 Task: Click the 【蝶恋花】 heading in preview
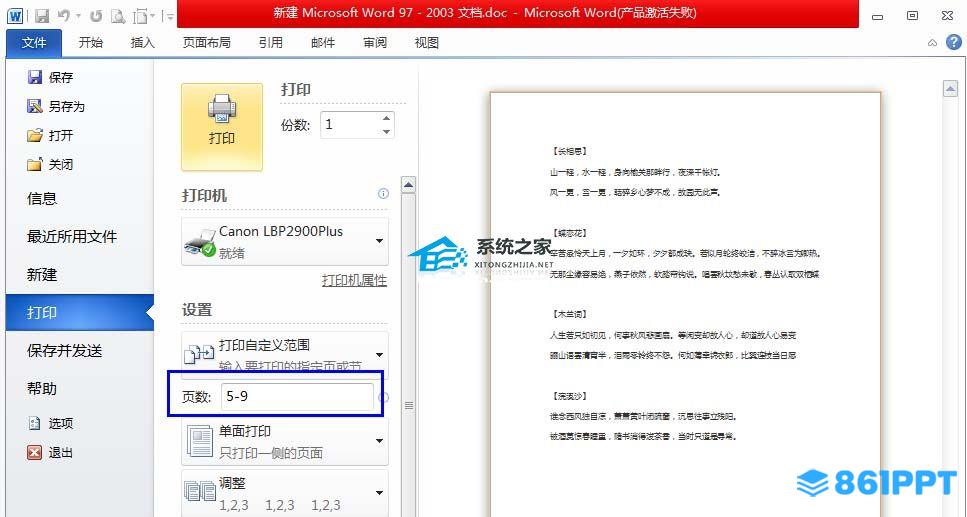point(568,233)
